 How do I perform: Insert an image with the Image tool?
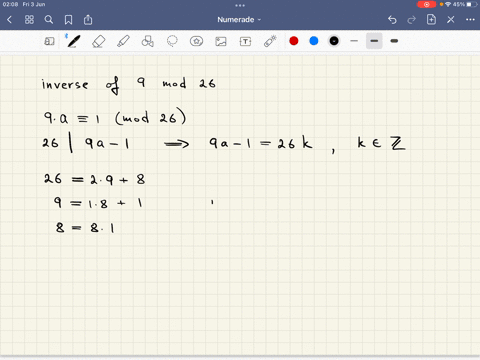[221, 41]
